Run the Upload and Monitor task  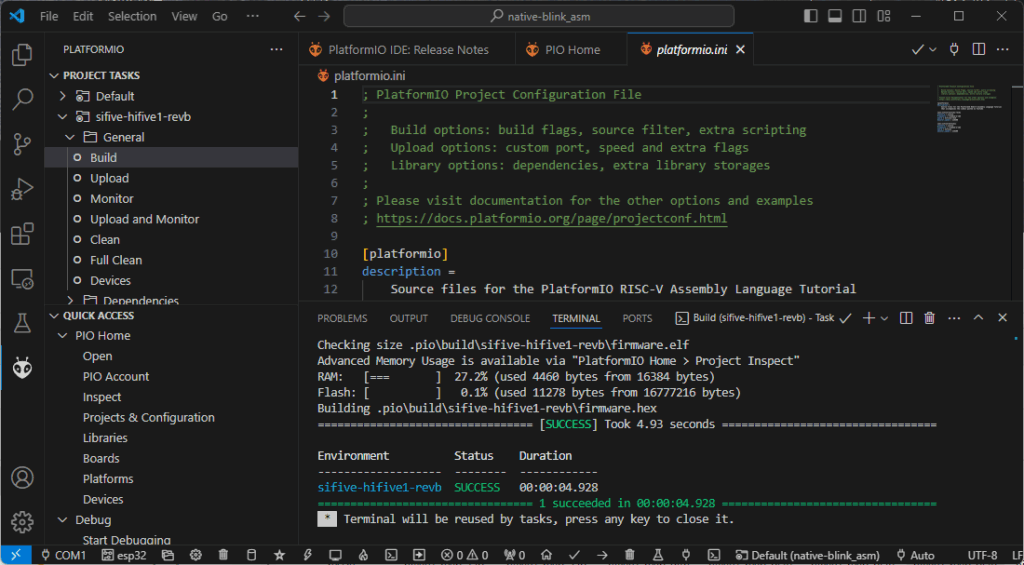[x=144, y=219]
